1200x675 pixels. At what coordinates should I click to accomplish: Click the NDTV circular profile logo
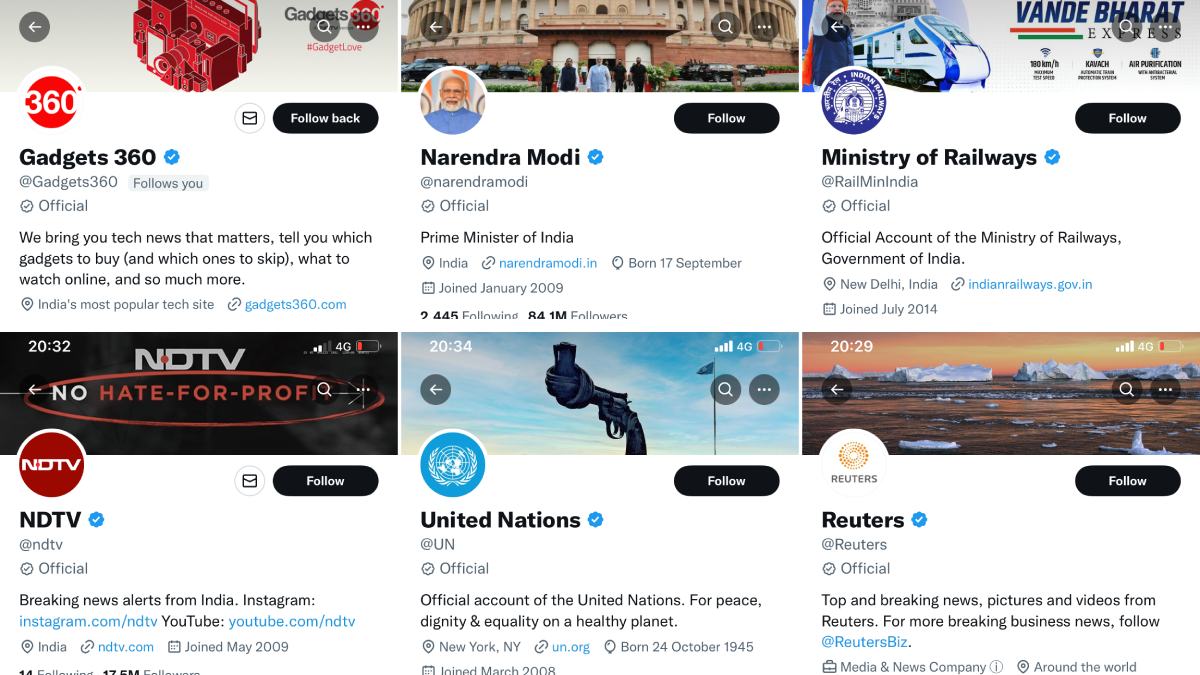52,464
